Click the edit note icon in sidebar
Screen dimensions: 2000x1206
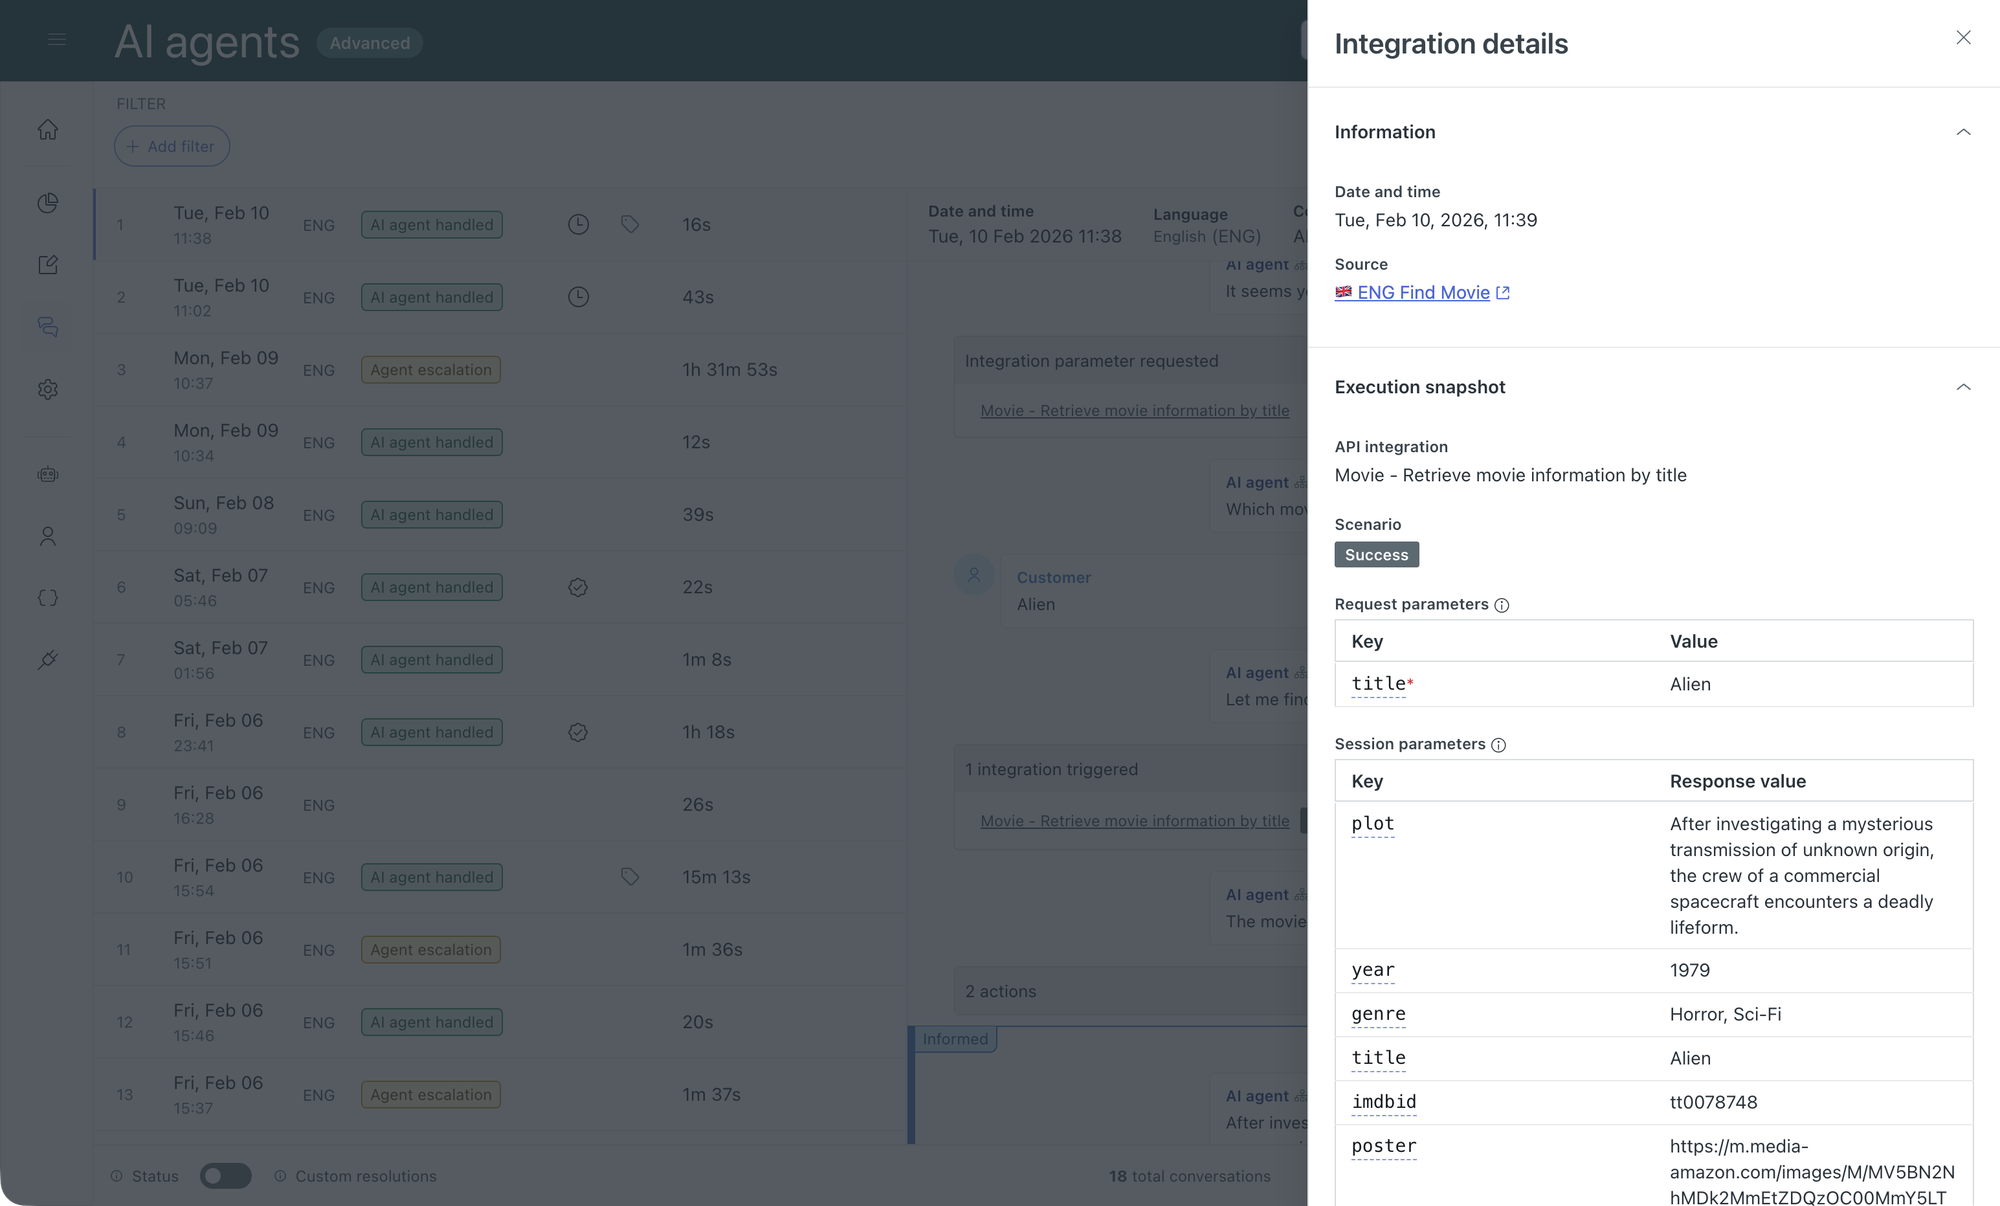[48, 265]
